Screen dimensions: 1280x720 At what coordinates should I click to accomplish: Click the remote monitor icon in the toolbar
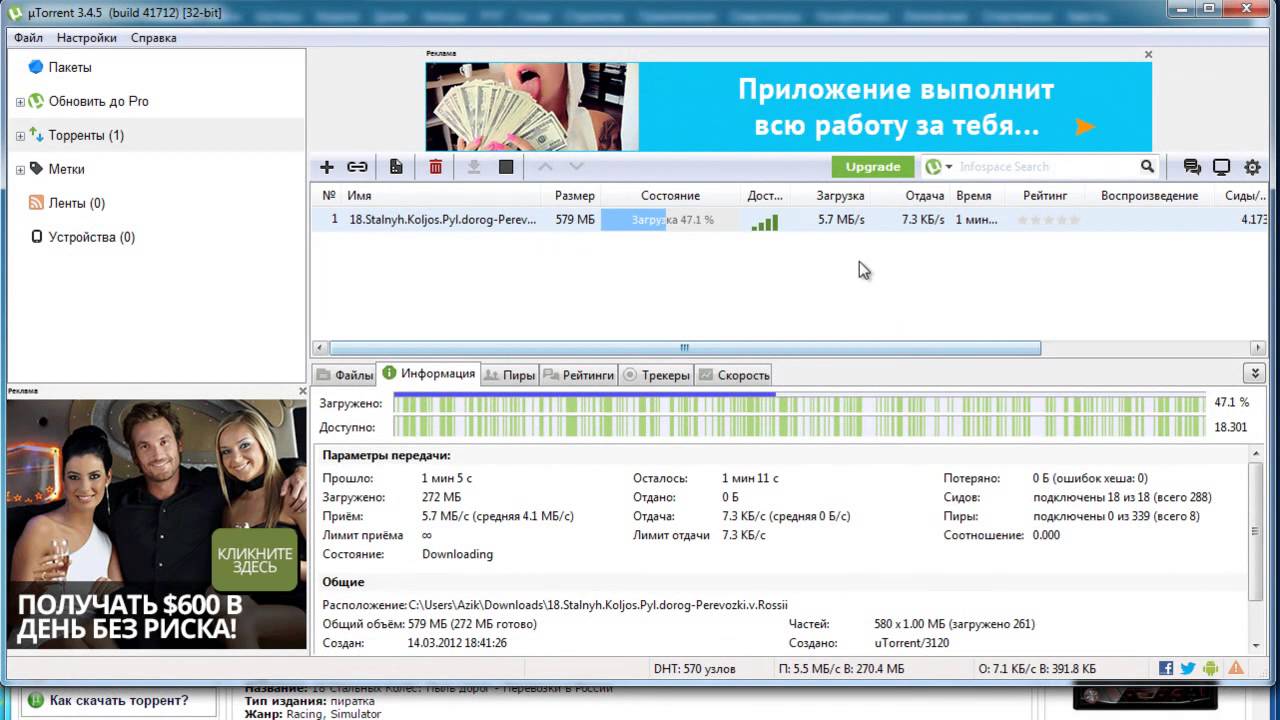(1221, 167)
